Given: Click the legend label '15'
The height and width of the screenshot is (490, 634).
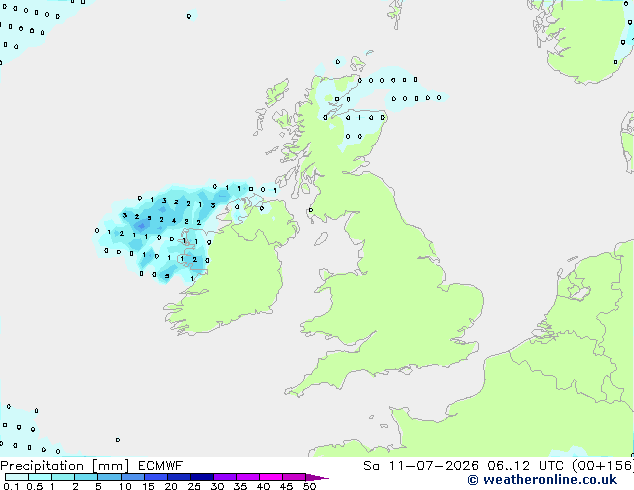Looking at the screenshot, I should [148, 486].
